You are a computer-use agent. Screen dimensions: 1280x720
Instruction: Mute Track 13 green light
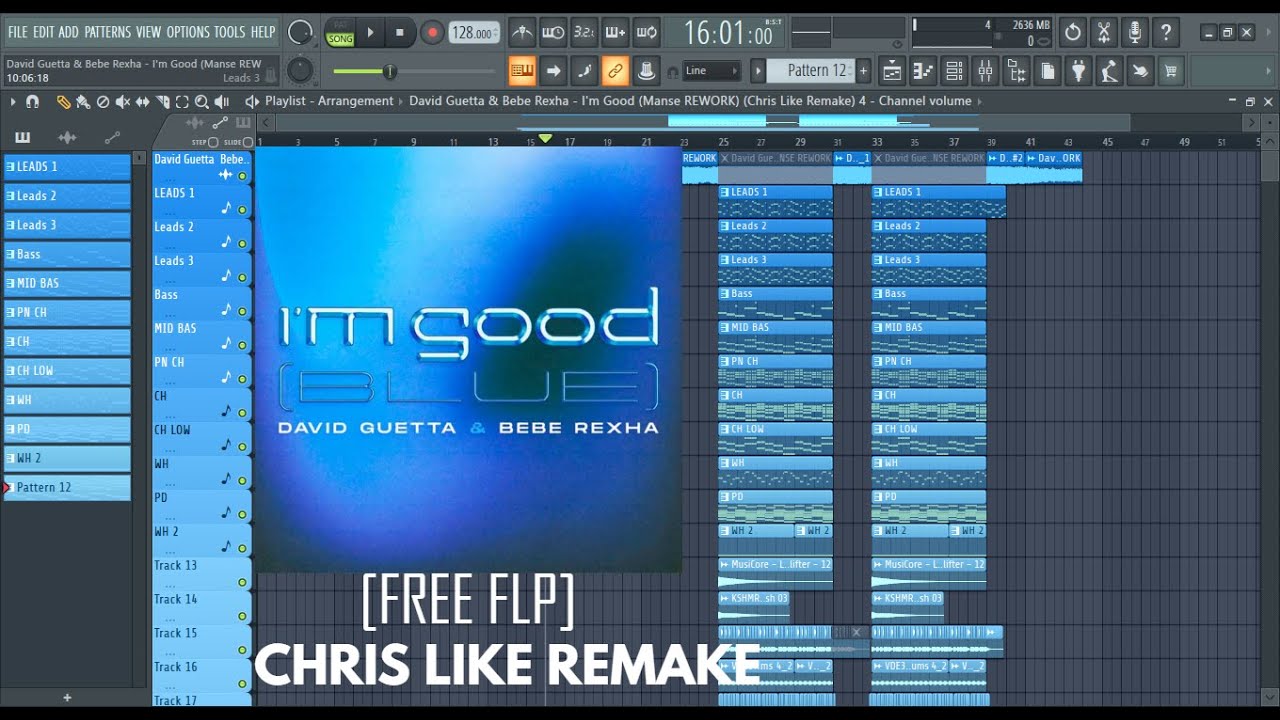click(x=242, y=582)
